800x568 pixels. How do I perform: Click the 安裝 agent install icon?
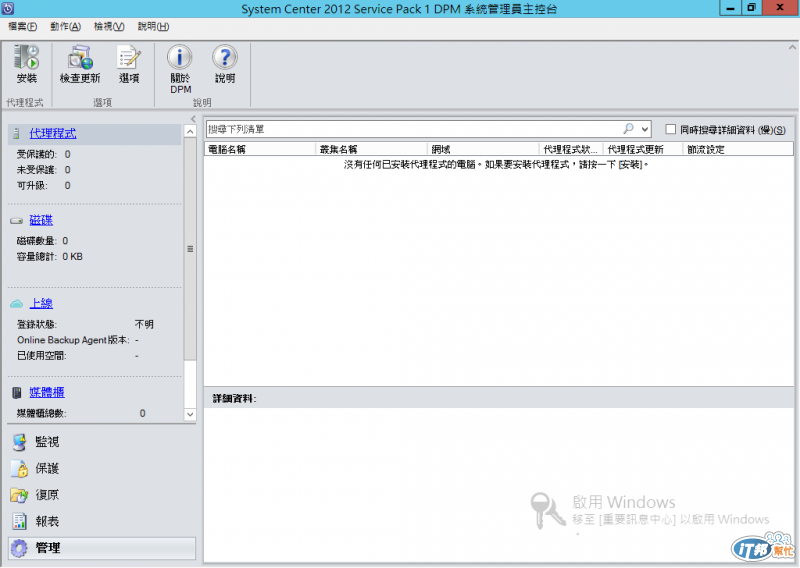27,57
